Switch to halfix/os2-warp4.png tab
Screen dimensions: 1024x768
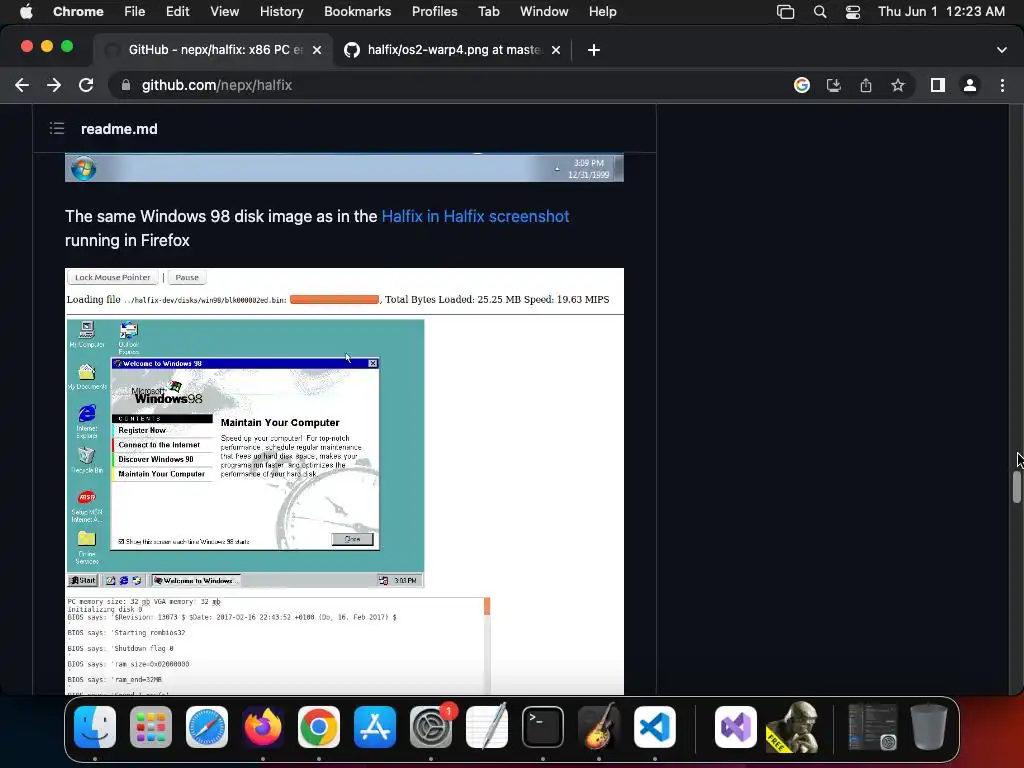(x=453, y=50)
